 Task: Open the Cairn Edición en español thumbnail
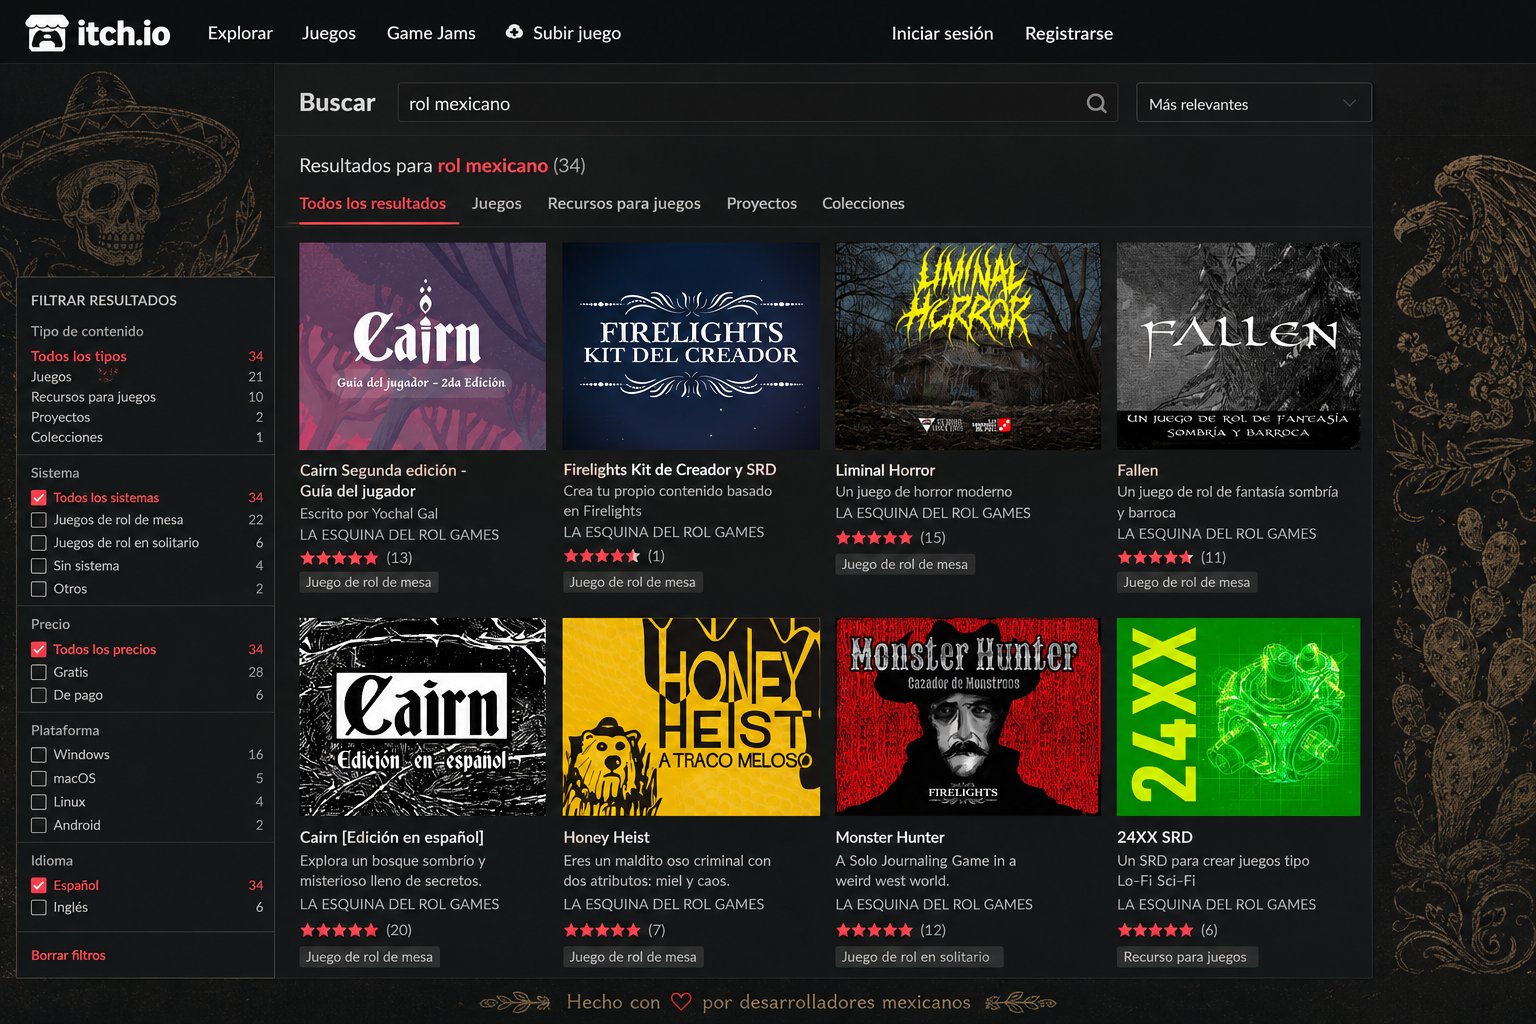tap(423, 717)
